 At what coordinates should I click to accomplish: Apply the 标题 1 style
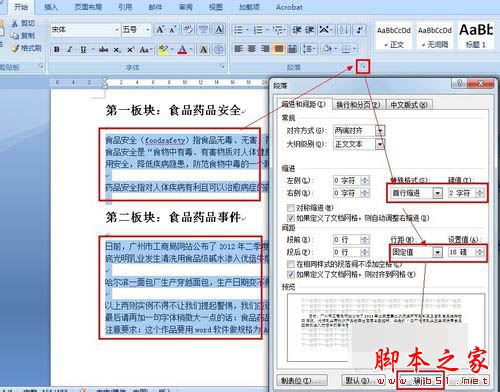click(x=476, y=36)
